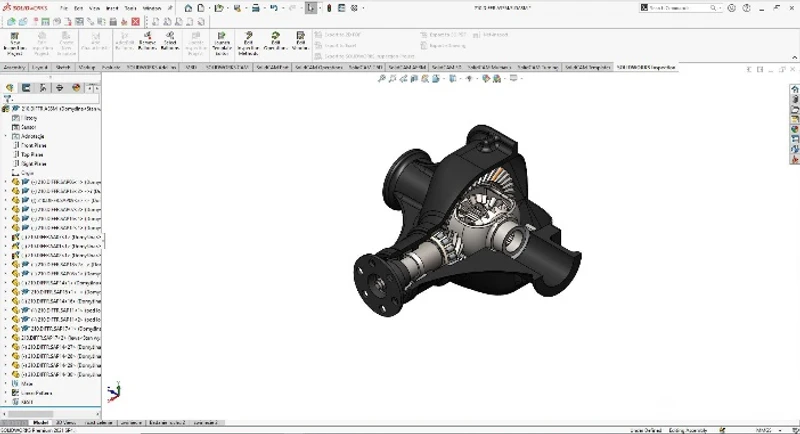Switch to the Evaluate ribbon tab
Viewport: 800px width, 434px height.
(x=111, y=67)
